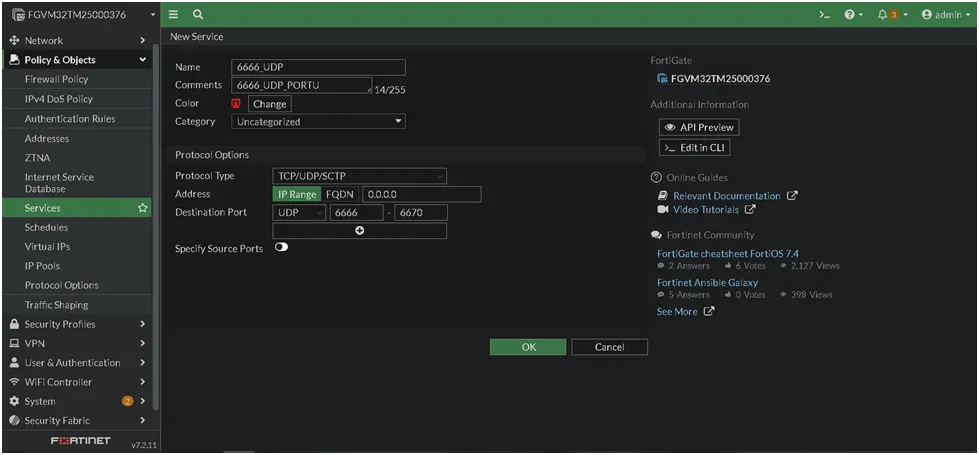
Task: Open Fortinet Ansible Galaxy link
Action: (x=707, y=282)
